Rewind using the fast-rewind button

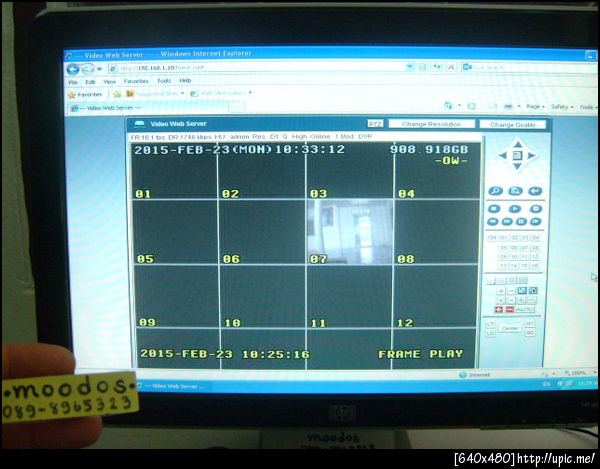(493, 221)
